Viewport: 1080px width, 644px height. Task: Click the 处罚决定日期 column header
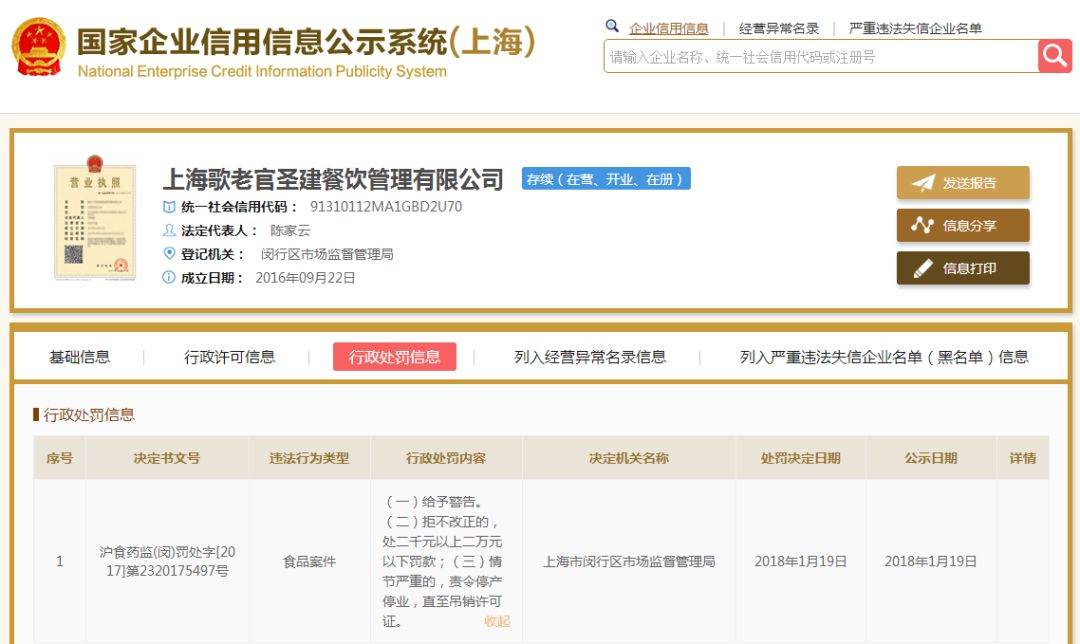(800, 458)
